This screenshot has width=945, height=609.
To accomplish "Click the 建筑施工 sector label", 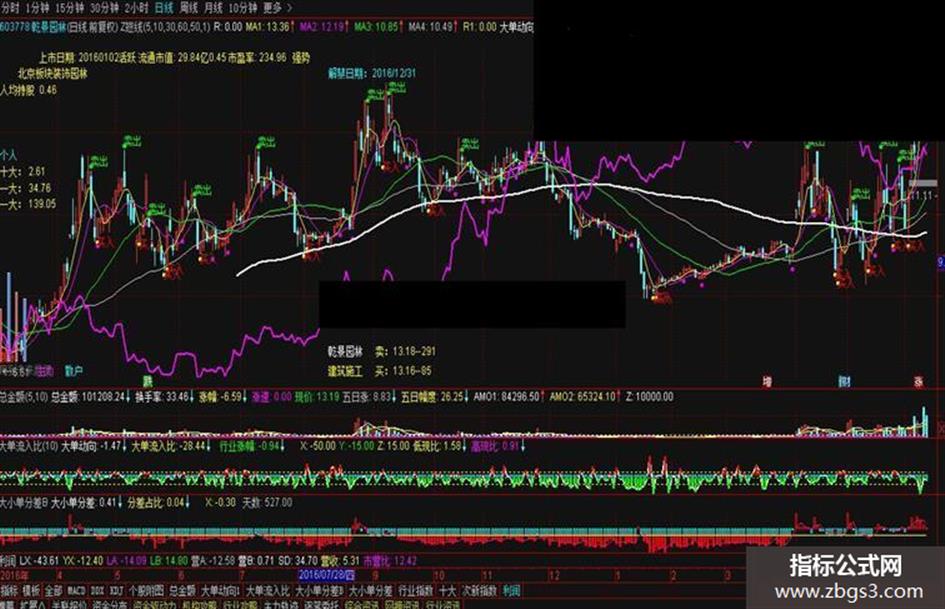I will click(x=345, y=370).
